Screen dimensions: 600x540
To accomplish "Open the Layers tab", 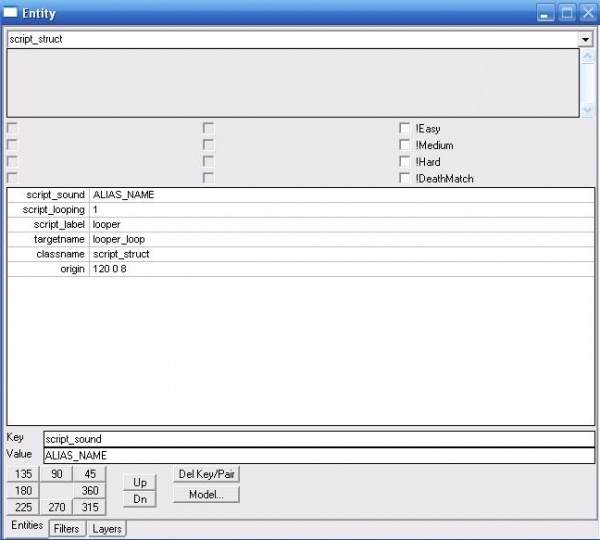I will click(107, 528).
